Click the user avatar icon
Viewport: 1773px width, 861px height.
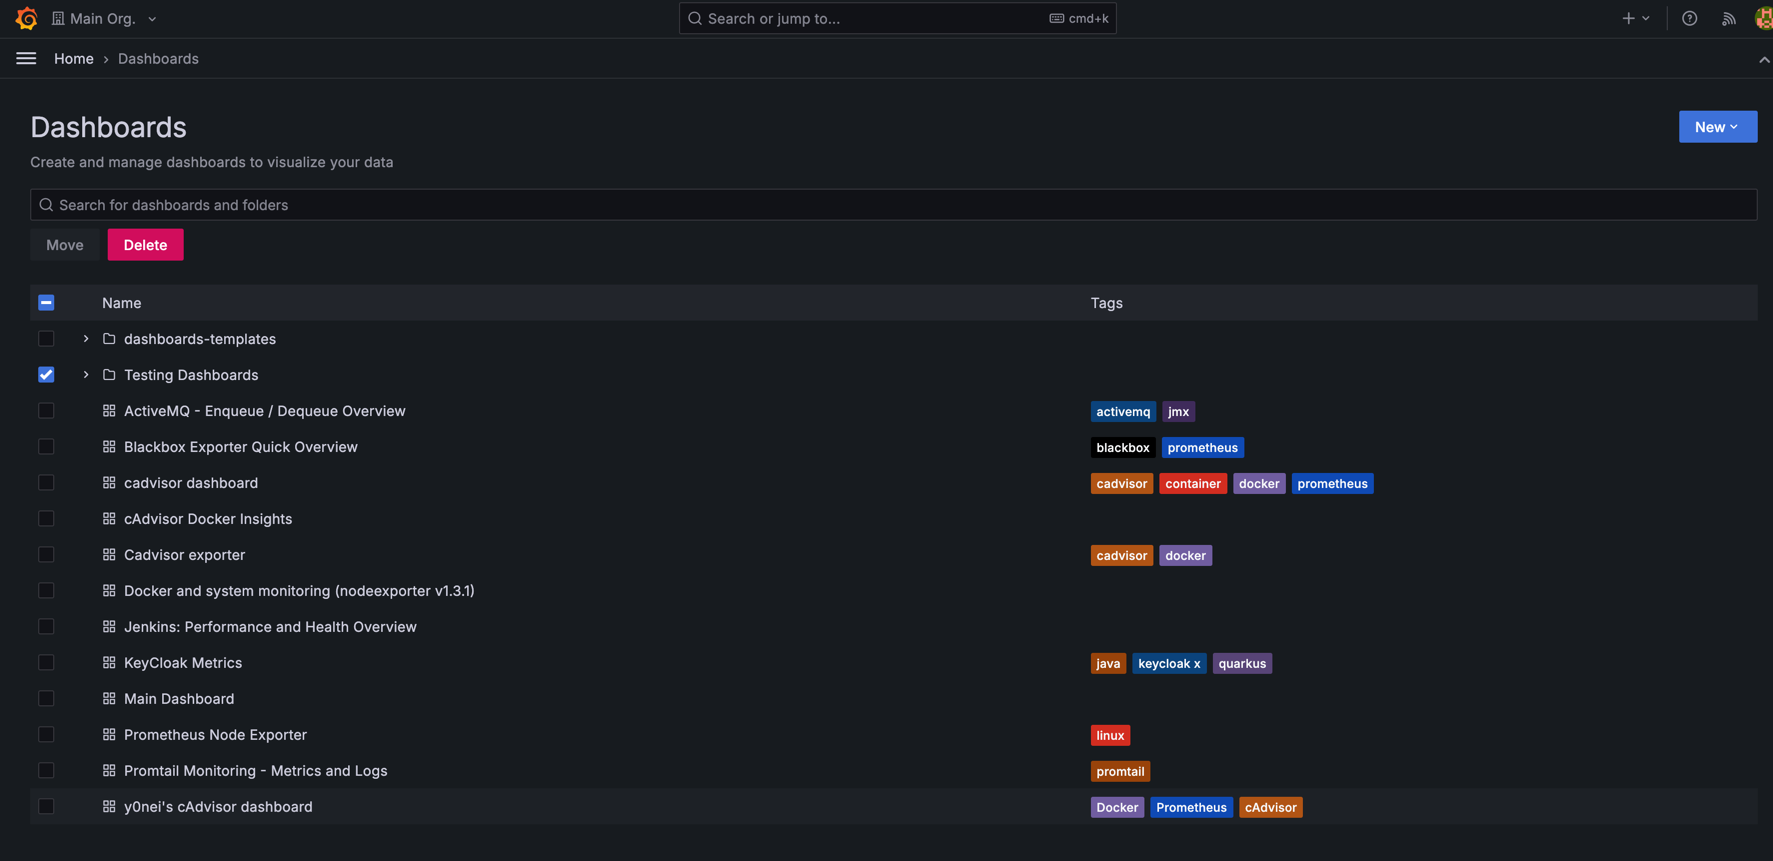click(x=1762, y=18)
